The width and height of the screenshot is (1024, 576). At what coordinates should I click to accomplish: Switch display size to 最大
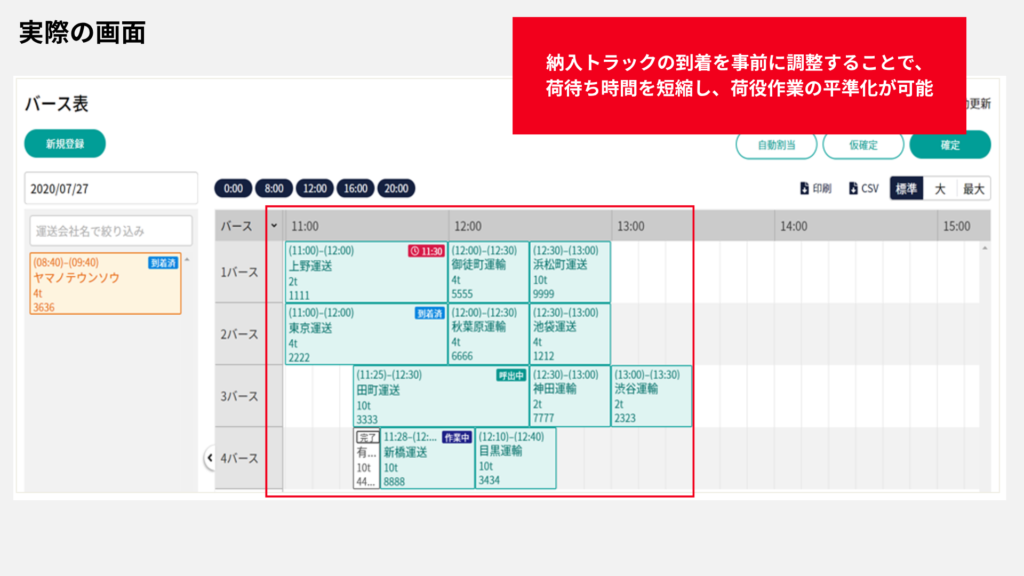pyautogui.click(x=972, y=188)
